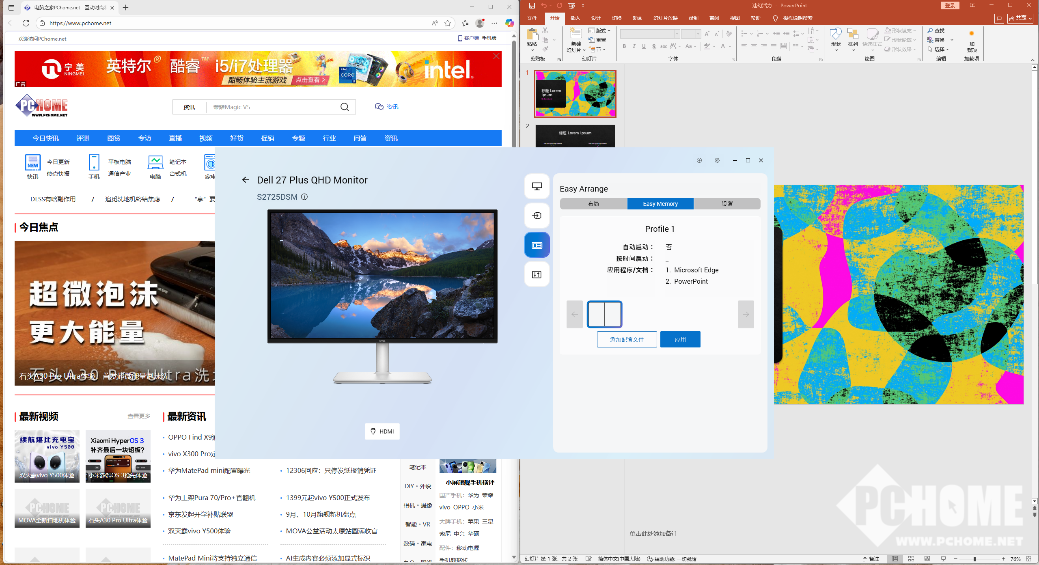The height and width of the screenshot is (565, 1039).
Task: Collapse the PowerPoint ribbon with chevron
Action: click(x=1032, y=60)
